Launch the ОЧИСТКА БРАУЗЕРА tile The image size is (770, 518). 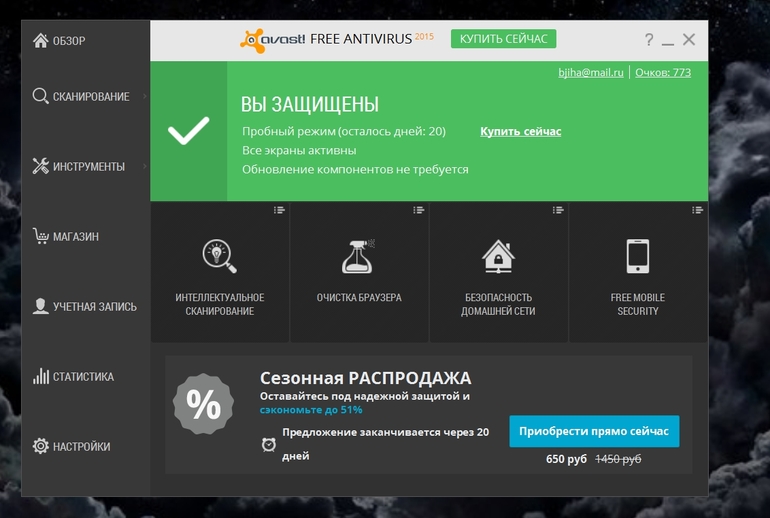point(359,272)
